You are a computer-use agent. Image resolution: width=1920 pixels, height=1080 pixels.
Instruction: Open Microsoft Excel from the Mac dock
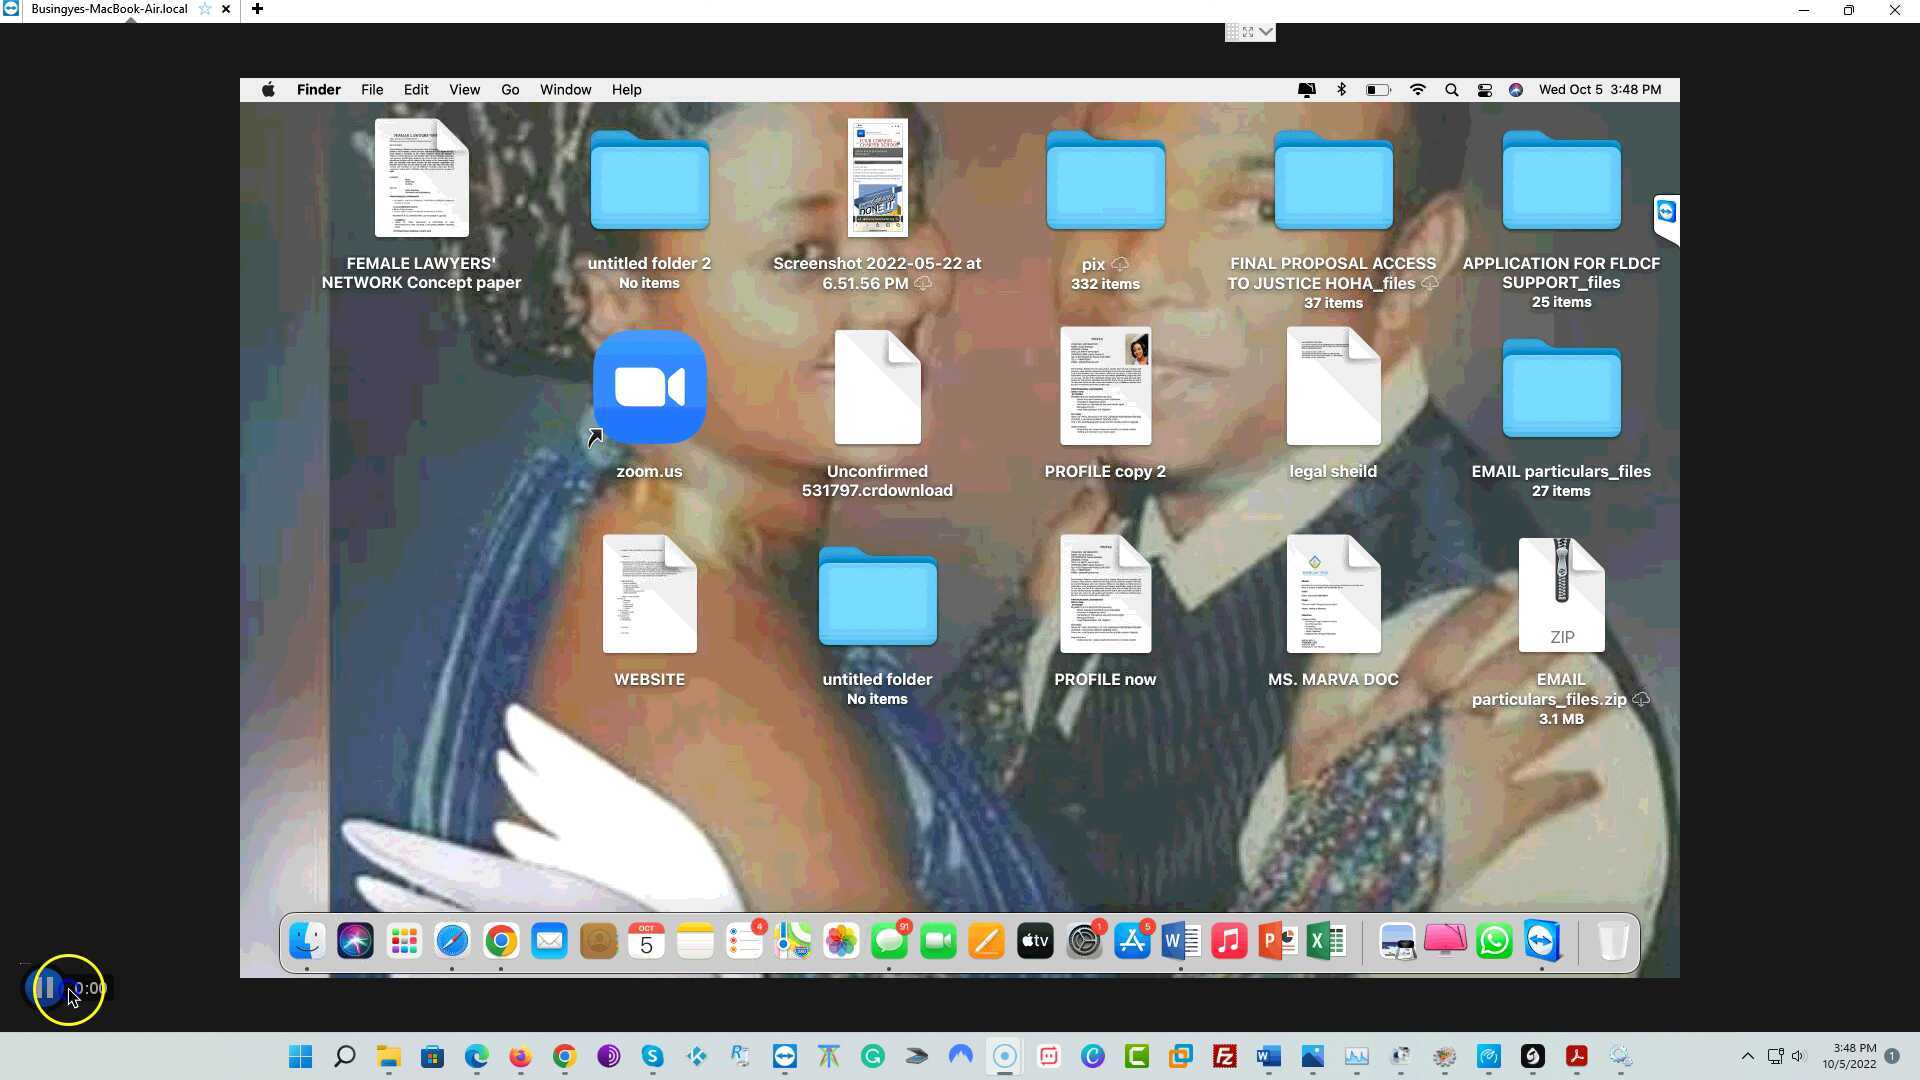1326,941
